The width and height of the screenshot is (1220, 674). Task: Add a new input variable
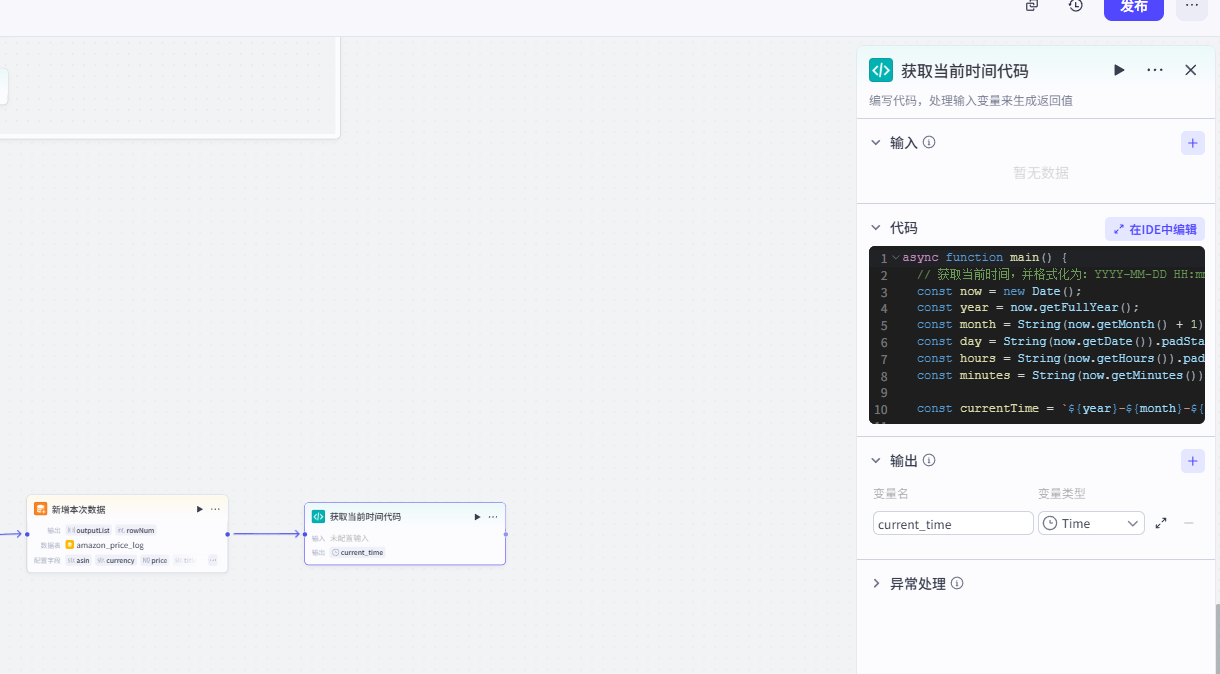click(1192, 143)
